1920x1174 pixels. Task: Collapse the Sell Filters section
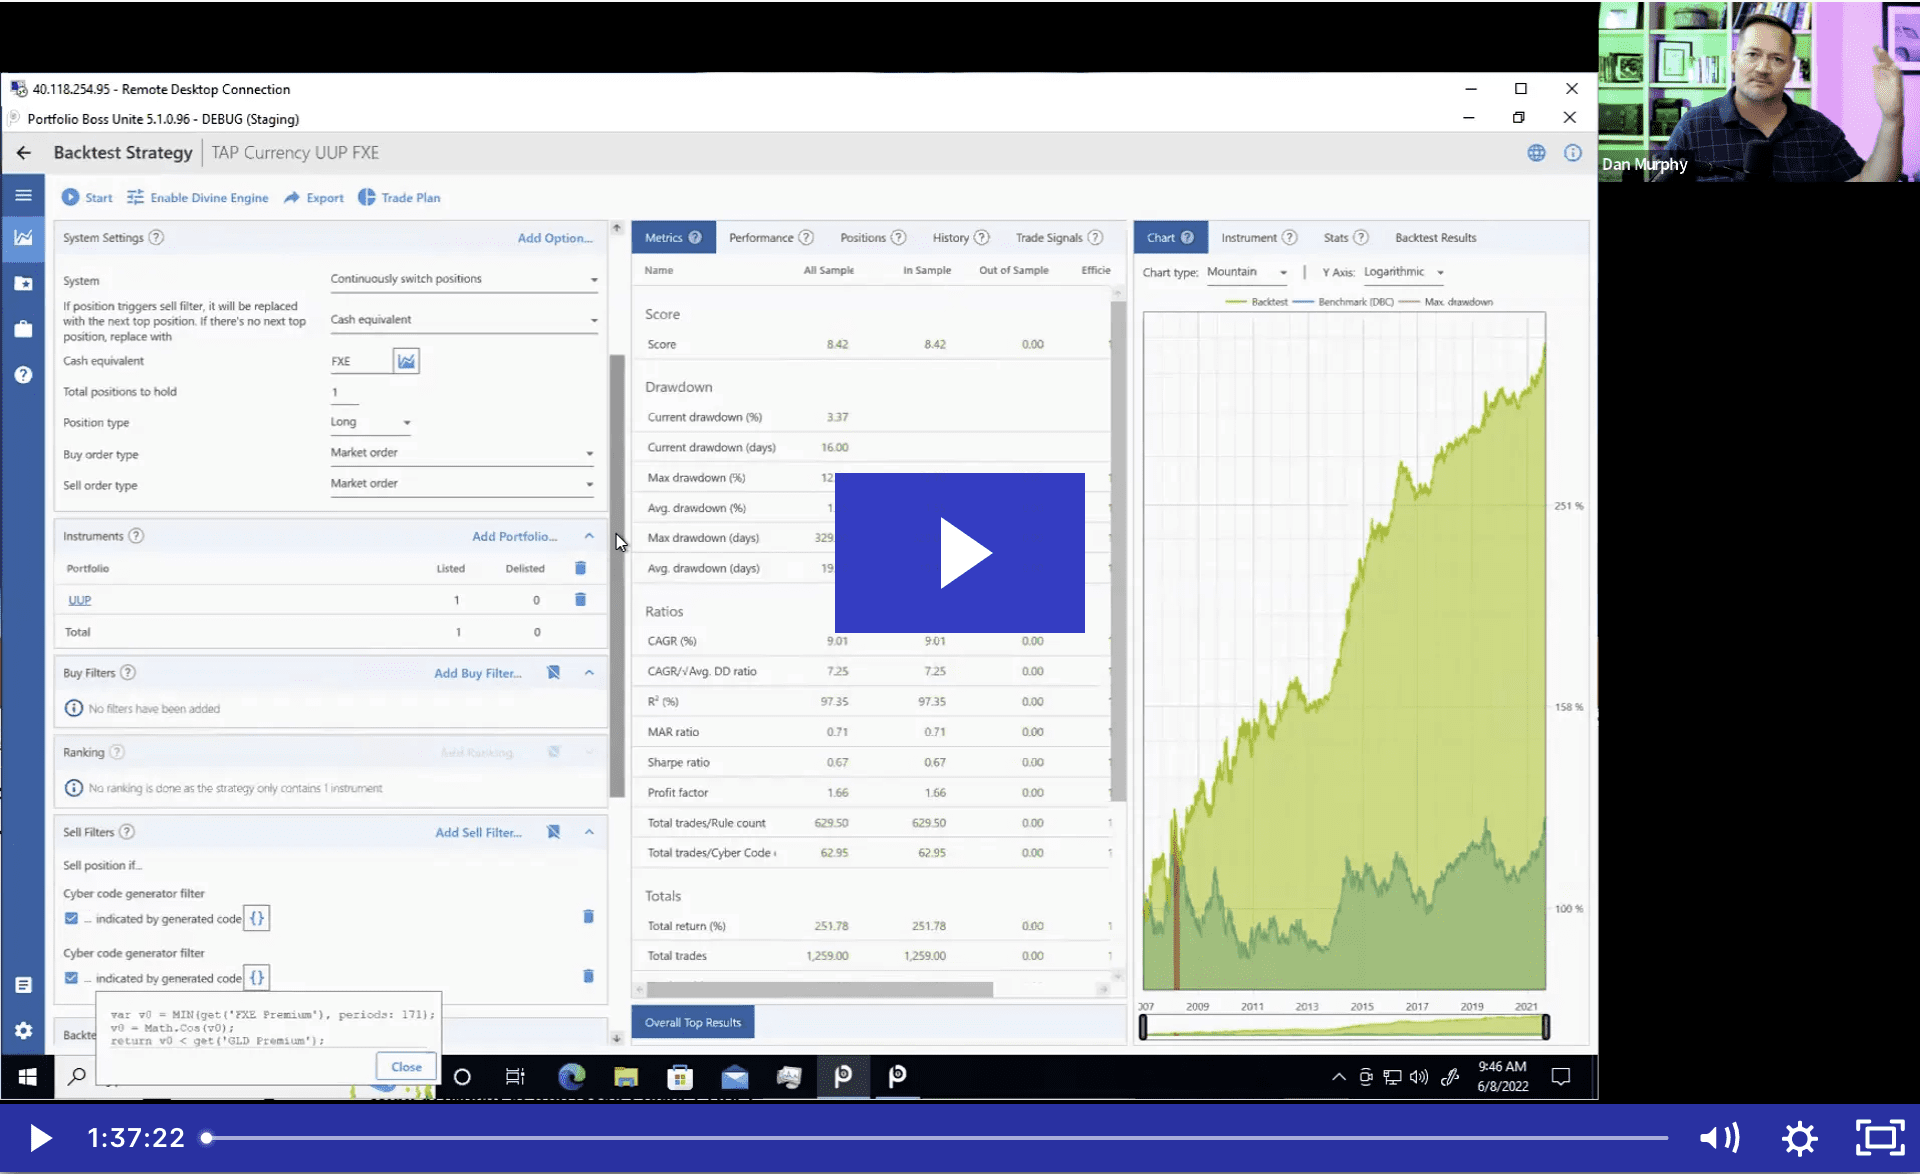coord(589,831)
